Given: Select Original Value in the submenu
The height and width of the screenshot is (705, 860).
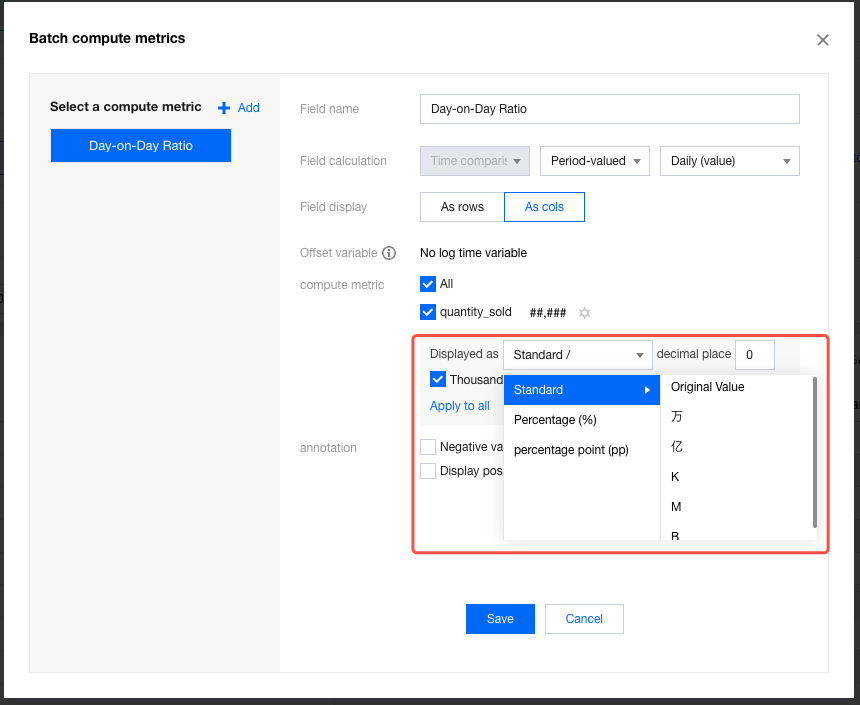Looking at the screenshot, I should (707, 387).
